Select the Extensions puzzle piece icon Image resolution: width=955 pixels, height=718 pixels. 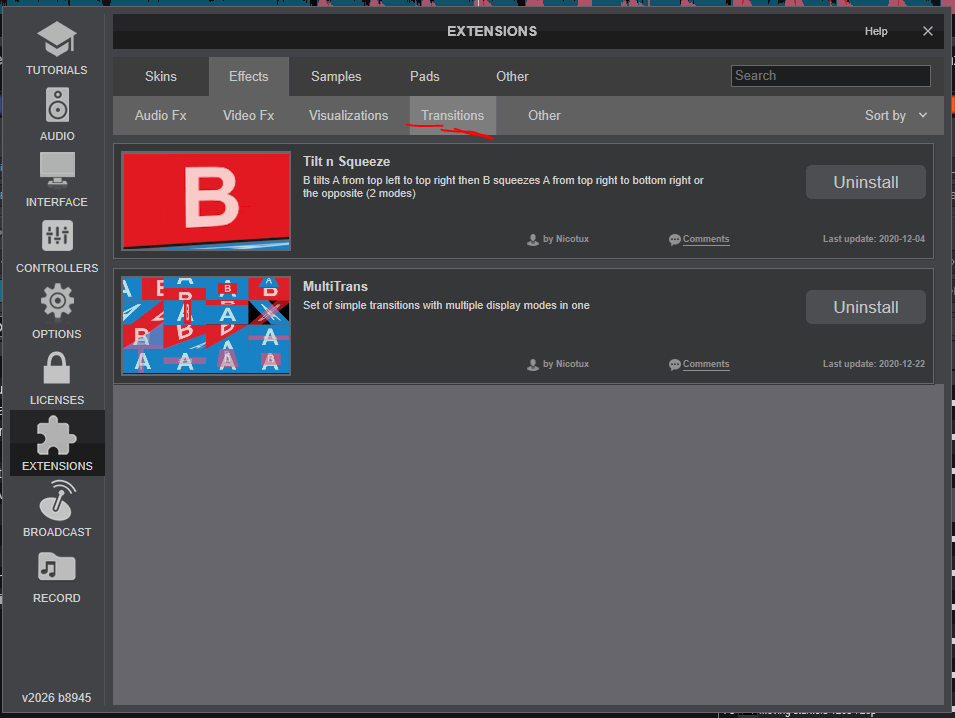(57, 436)
